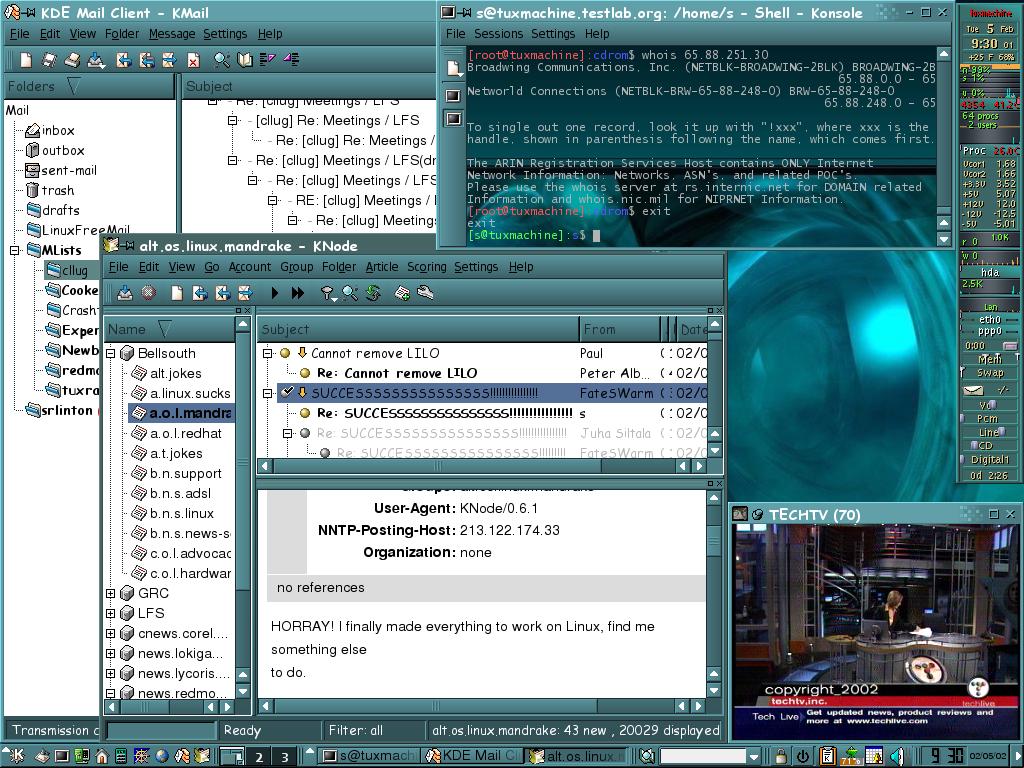
Task: Select 'Re: SUCCESSSS' article from s
Action: tap(444, 413)
